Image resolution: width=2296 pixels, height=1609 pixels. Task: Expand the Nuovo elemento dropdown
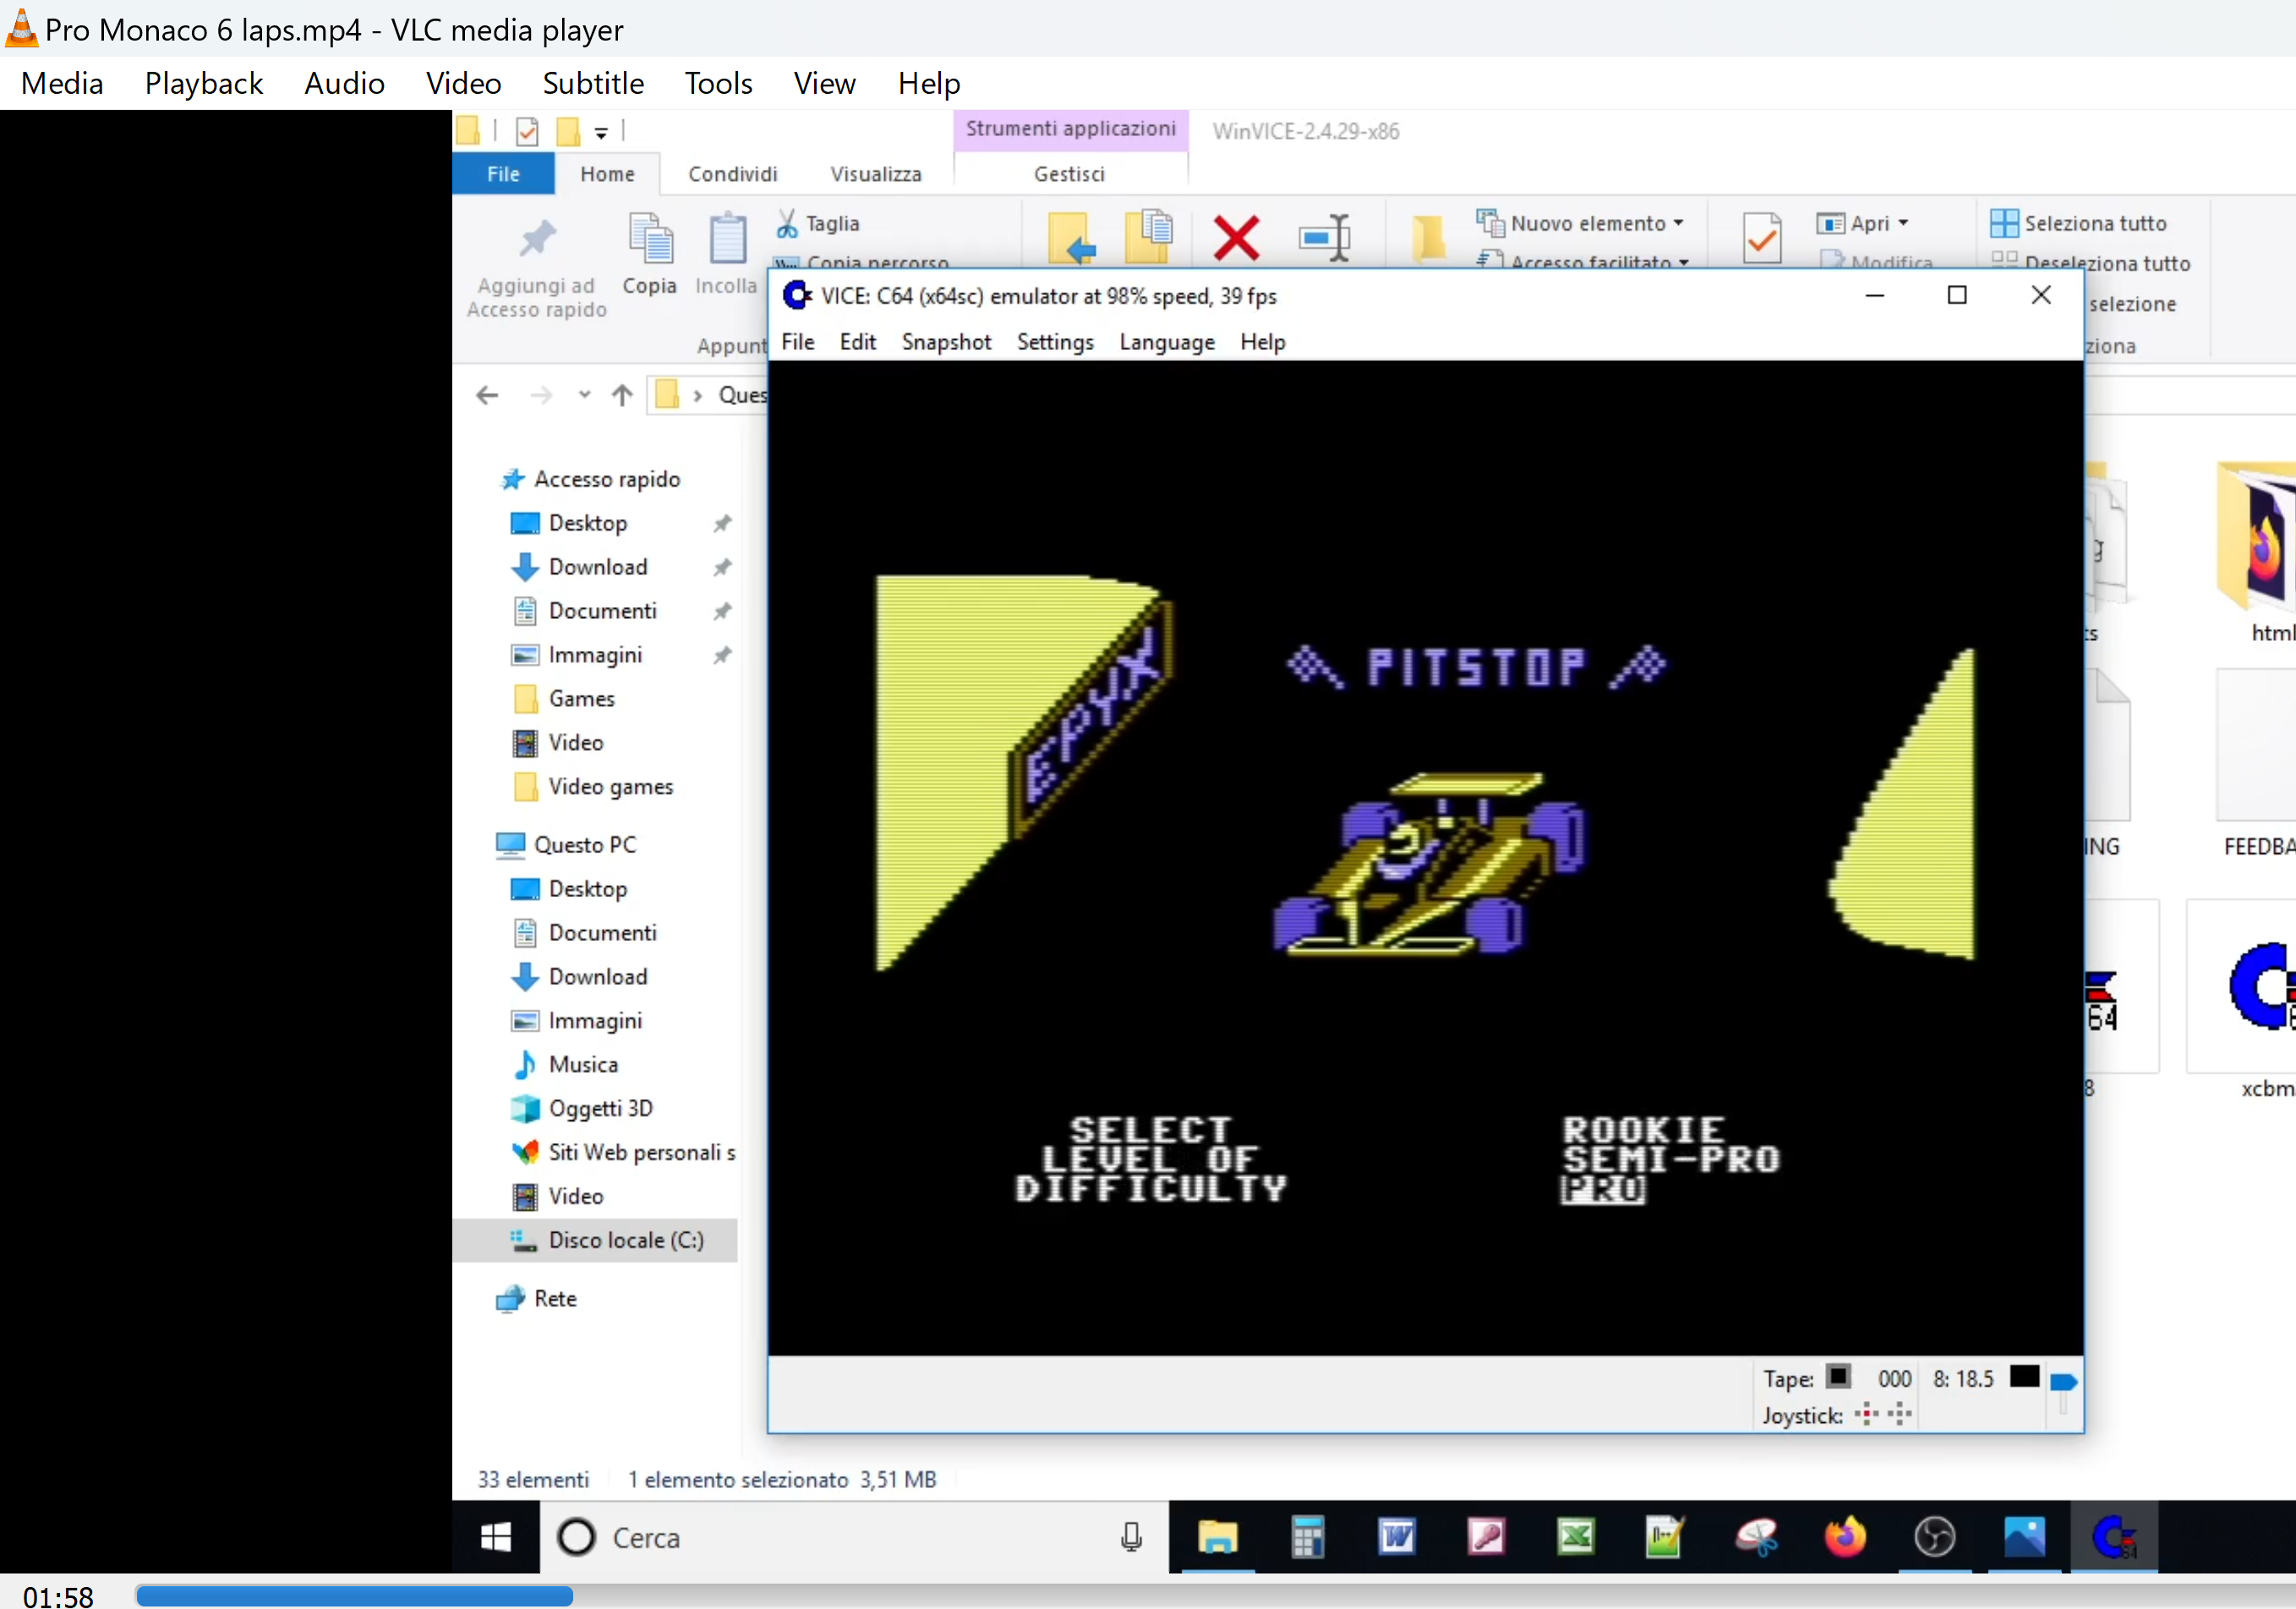[1678, 223]
